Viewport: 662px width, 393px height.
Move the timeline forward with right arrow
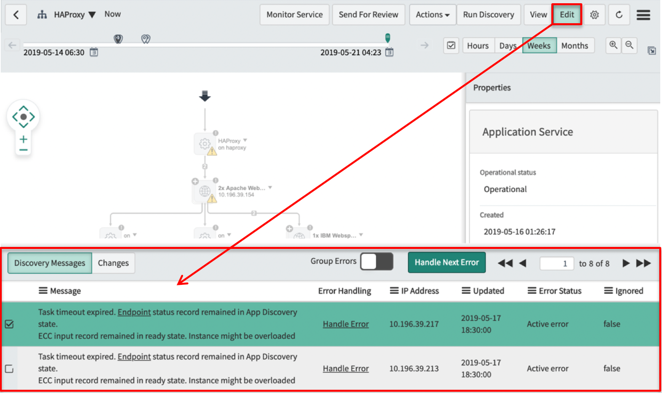click(424, 45)
